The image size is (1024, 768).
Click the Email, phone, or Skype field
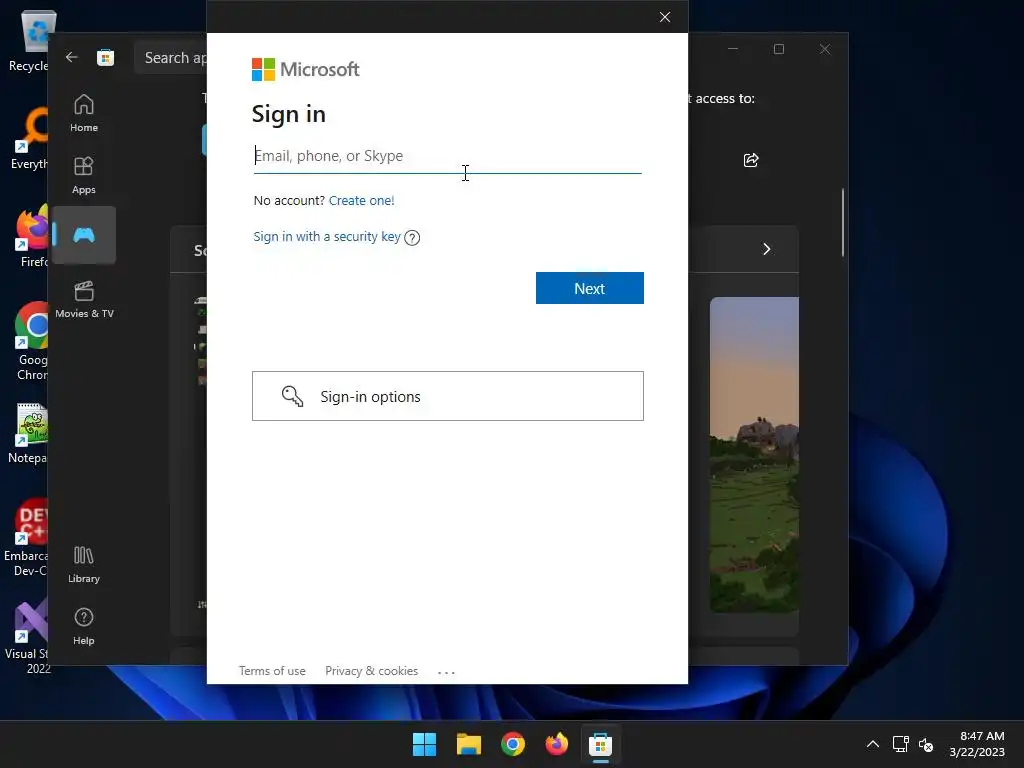[447, 156]
